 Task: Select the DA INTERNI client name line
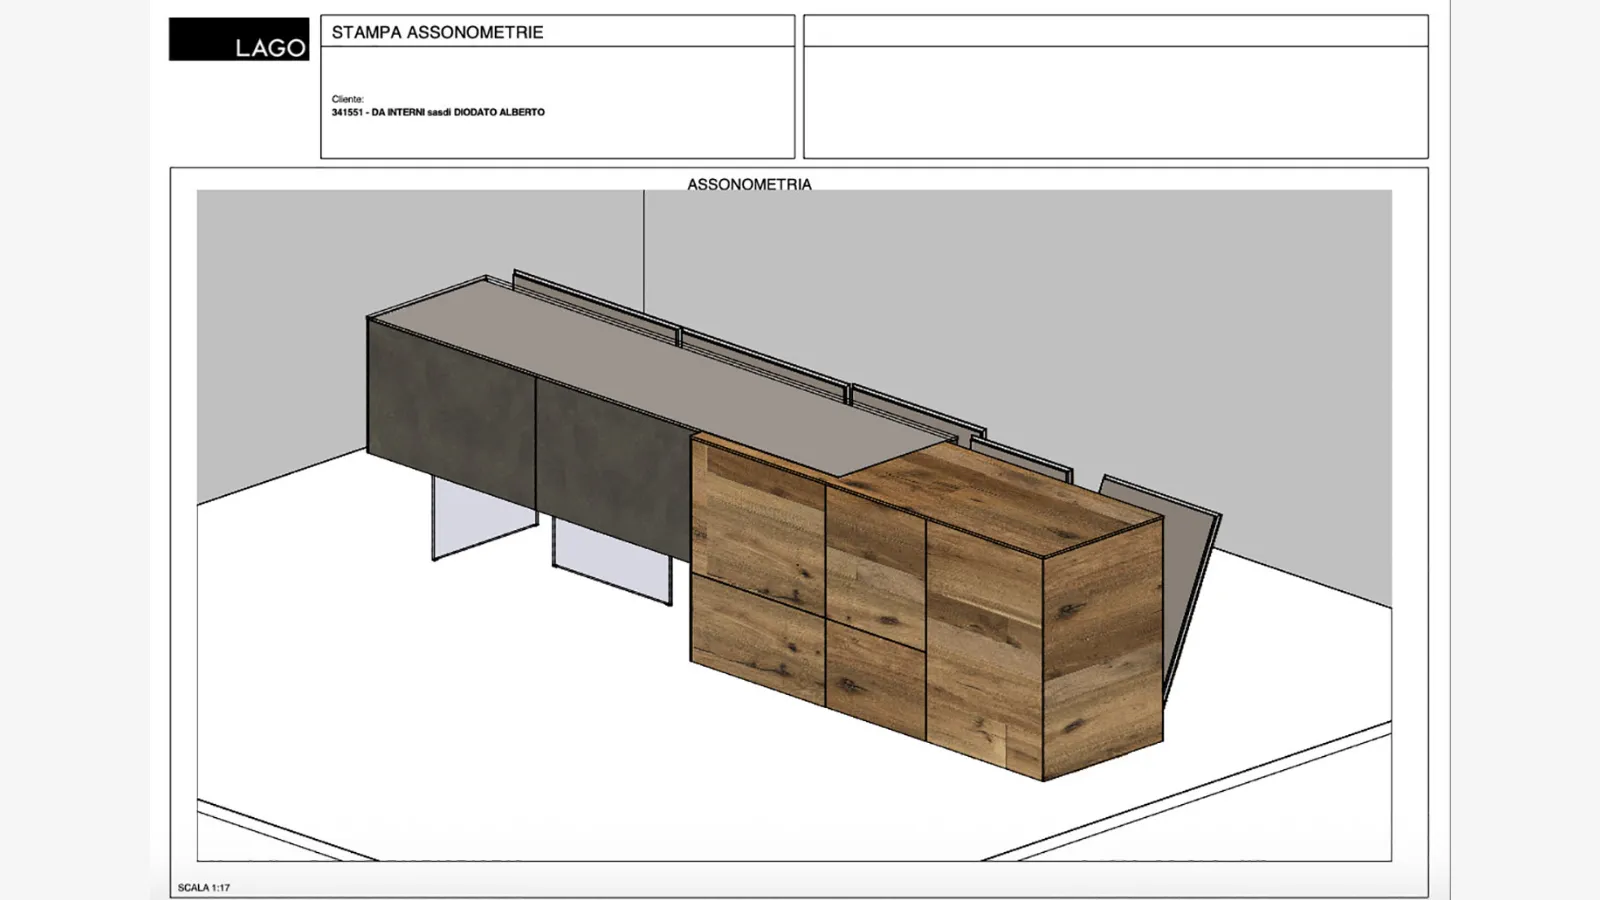coord(438,112)
